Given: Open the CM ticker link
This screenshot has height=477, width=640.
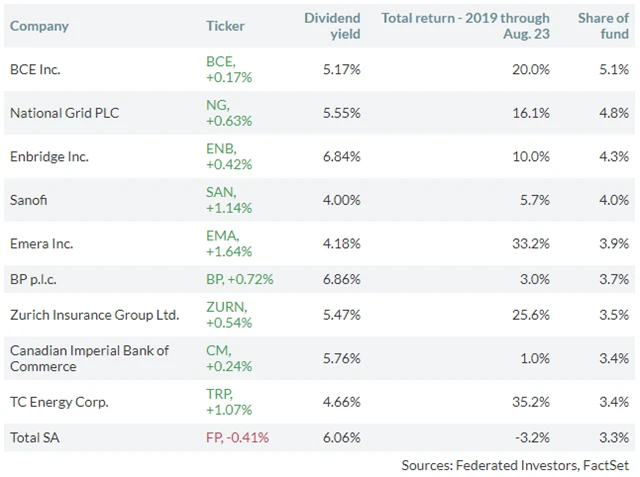Looking at the screenshot, I should click(x=216, y=351).
